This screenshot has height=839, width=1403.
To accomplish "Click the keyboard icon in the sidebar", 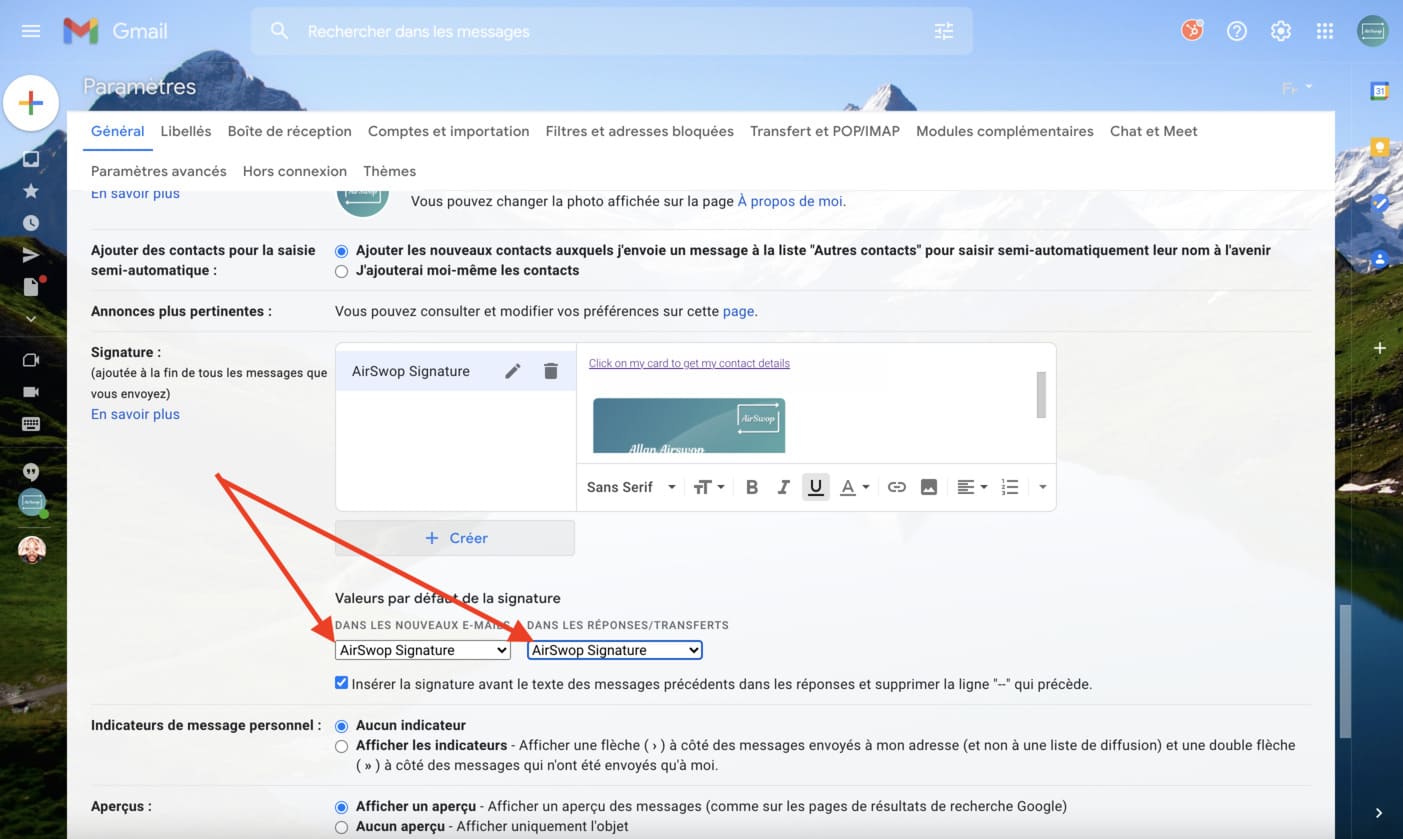I will click(31, 424).
